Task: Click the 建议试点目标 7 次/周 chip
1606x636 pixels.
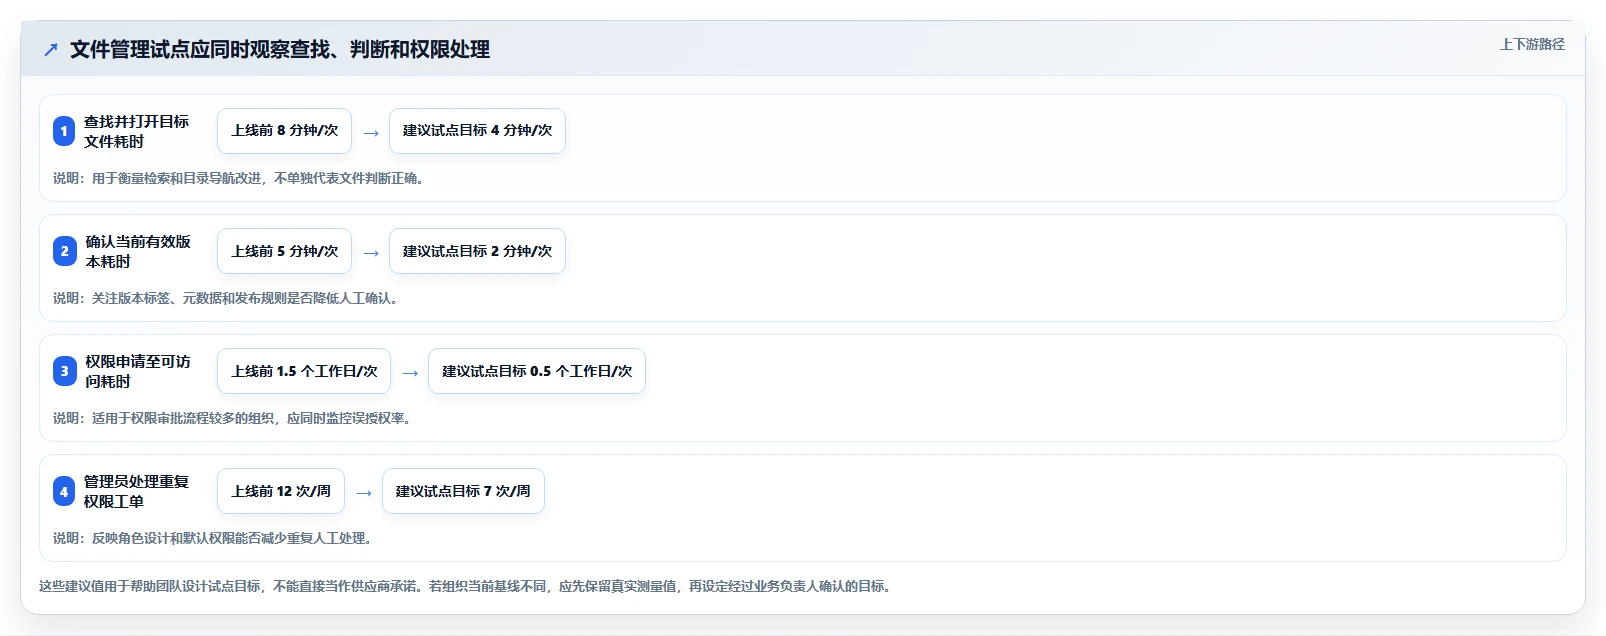Action: click(x=463, y=491)
